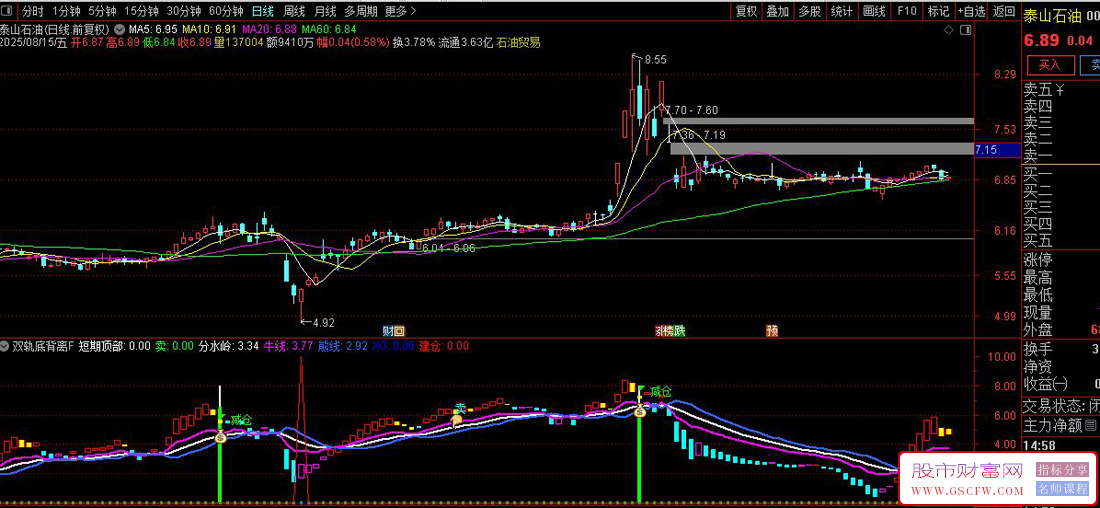Click the 短期顶部: 0.00 indicator value

[x=114, y=346]
